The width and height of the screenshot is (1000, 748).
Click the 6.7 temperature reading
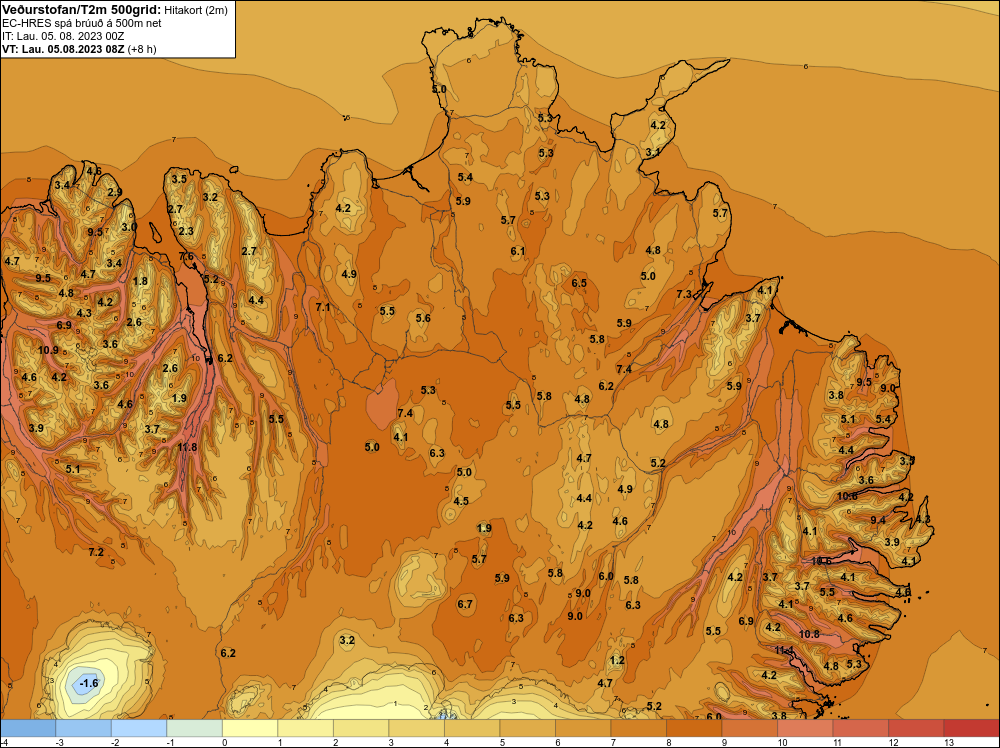coord(465,604)
